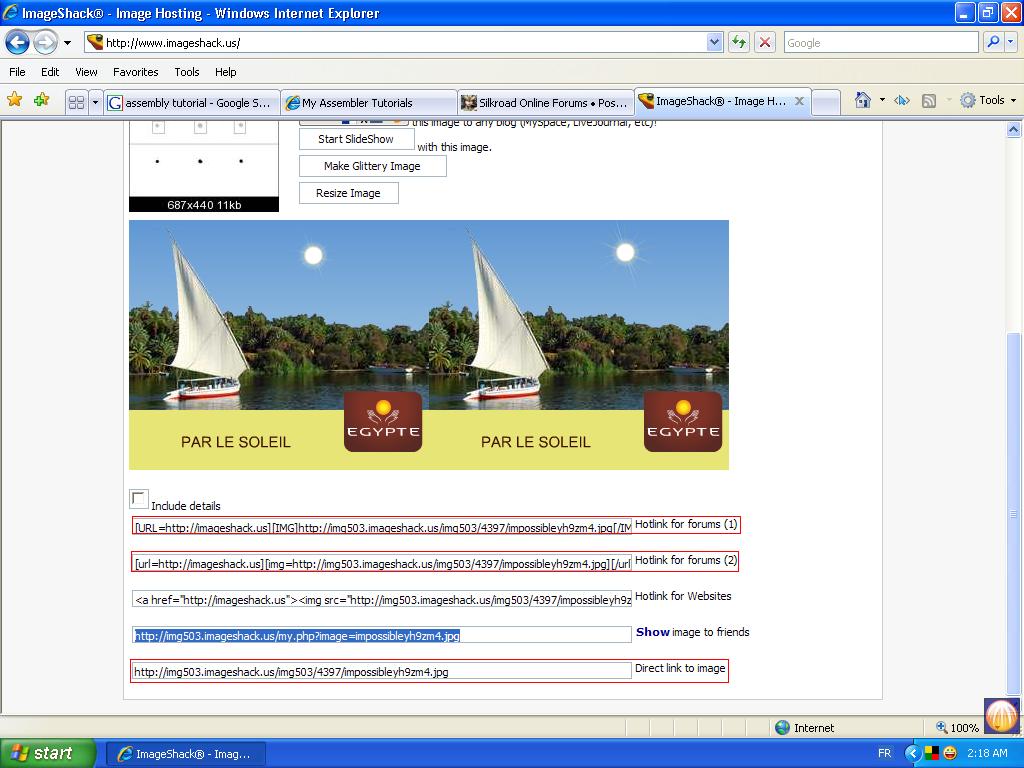
Task: Open the Favorites menu
Action: [135, 72]
